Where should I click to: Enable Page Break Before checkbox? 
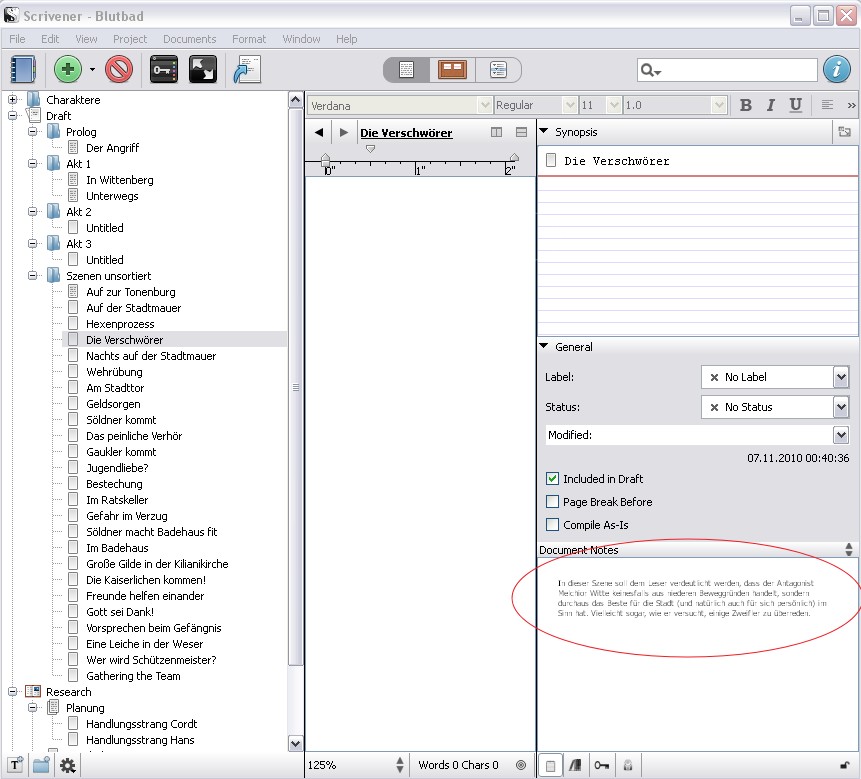pyautogui.click(x=552, y=502)
